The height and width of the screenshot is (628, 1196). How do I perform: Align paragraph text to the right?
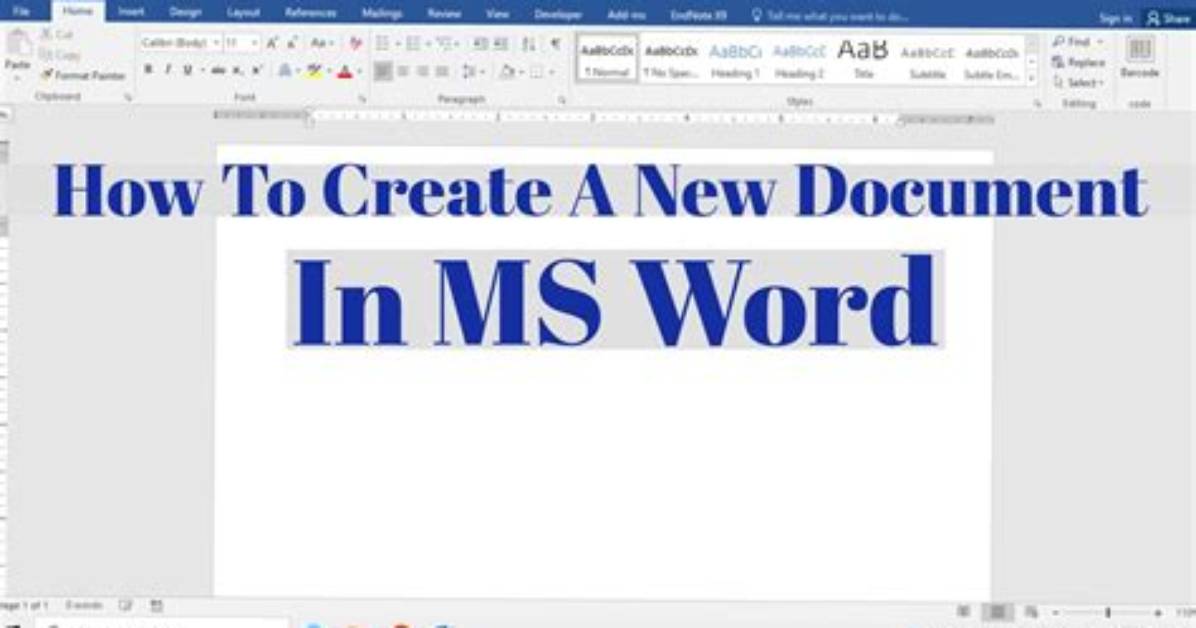(x=423, y=72)
